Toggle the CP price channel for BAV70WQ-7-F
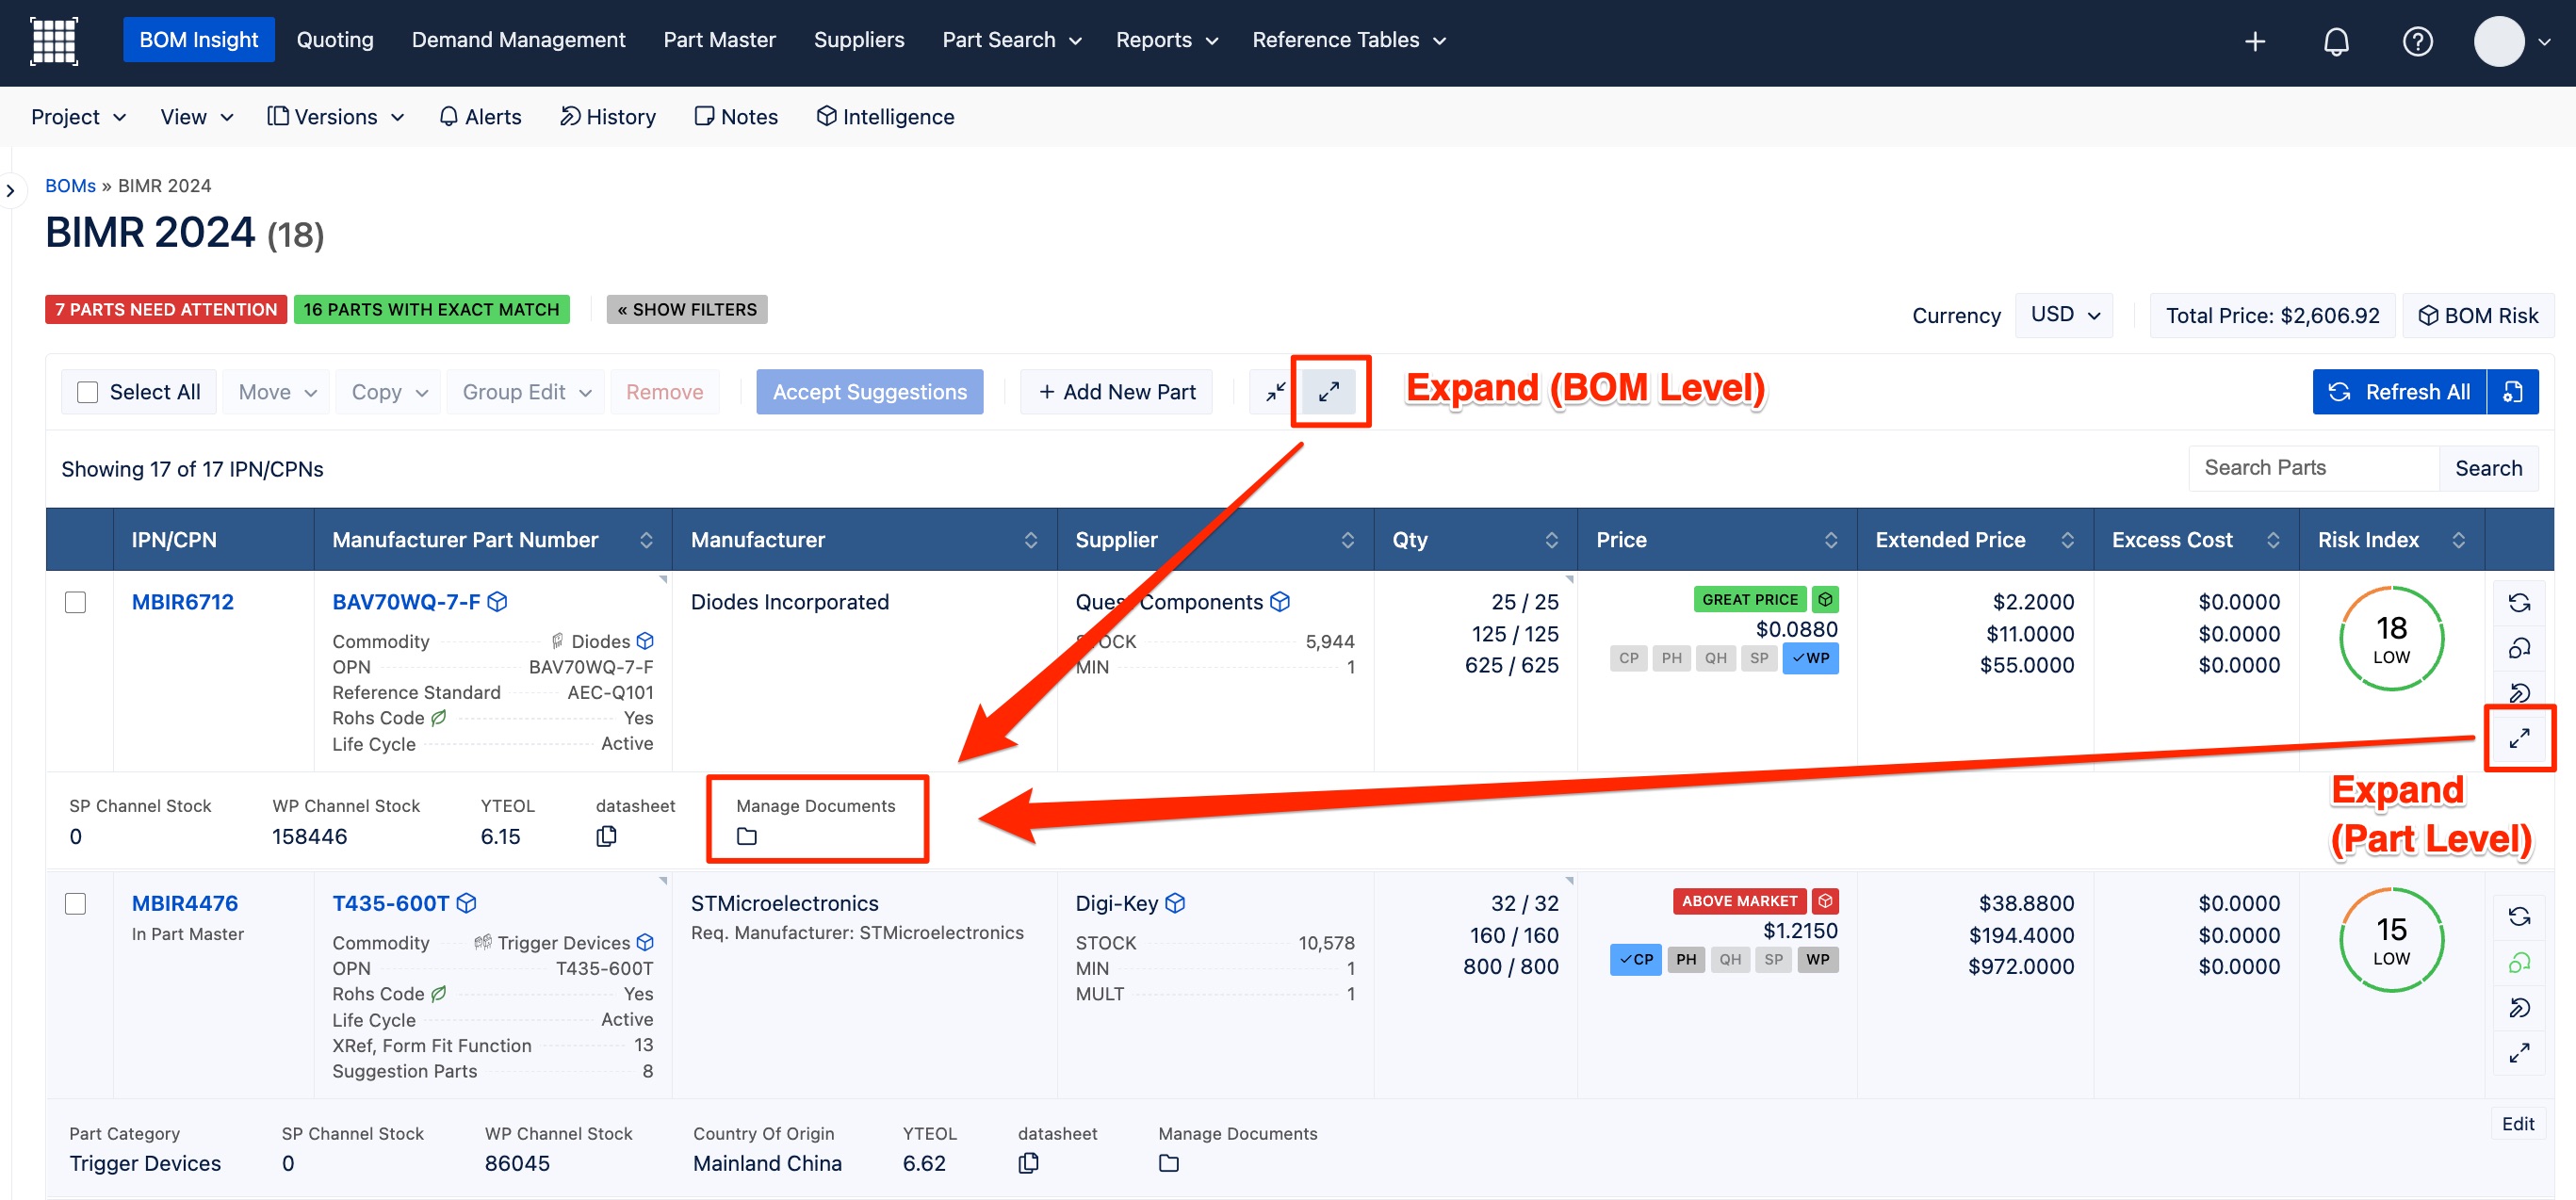The height and width of the screenshot is (1200, 2576). click(x=1629, y=658)
